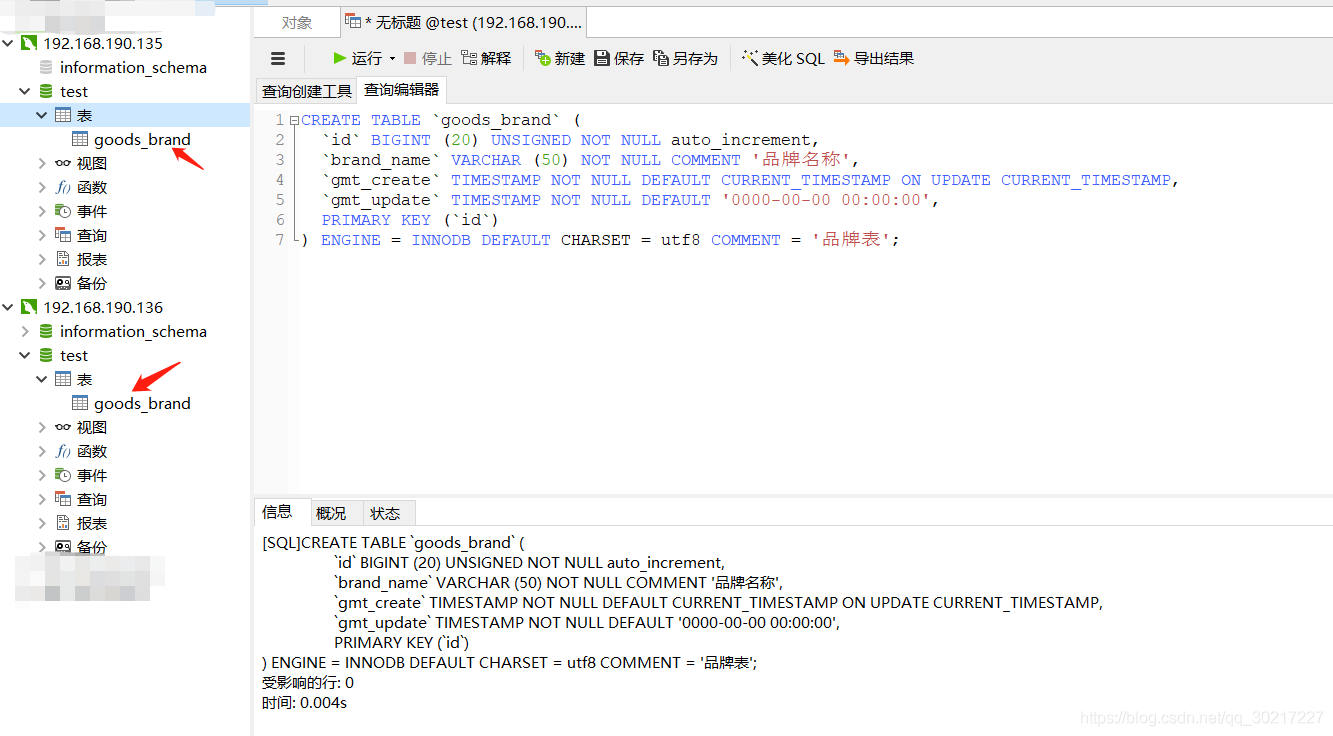This screenshot has height=736, width=1333.
Task: Collapse the 192.168.190.135 connection node
Action: coord(8,44)
